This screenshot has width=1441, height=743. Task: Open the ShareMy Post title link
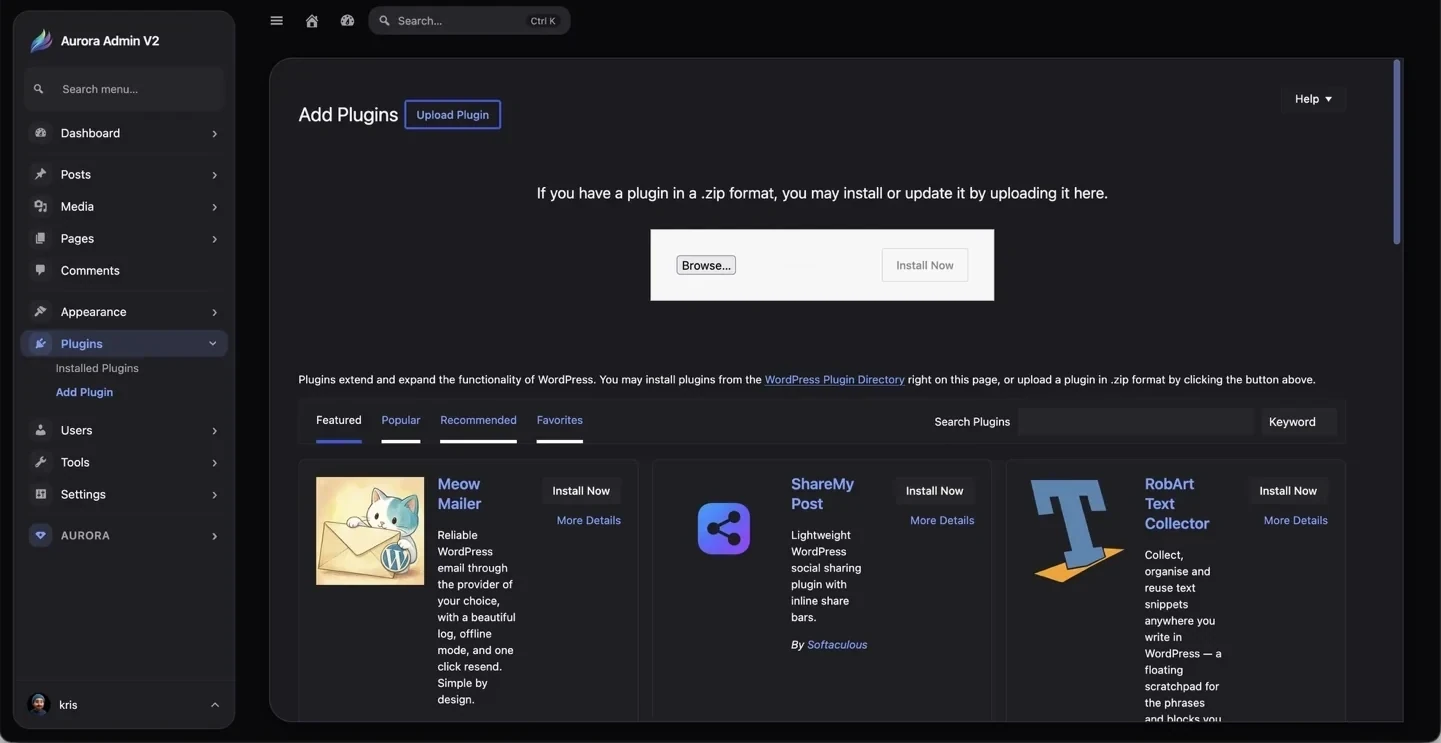click(x=822, y=494)
